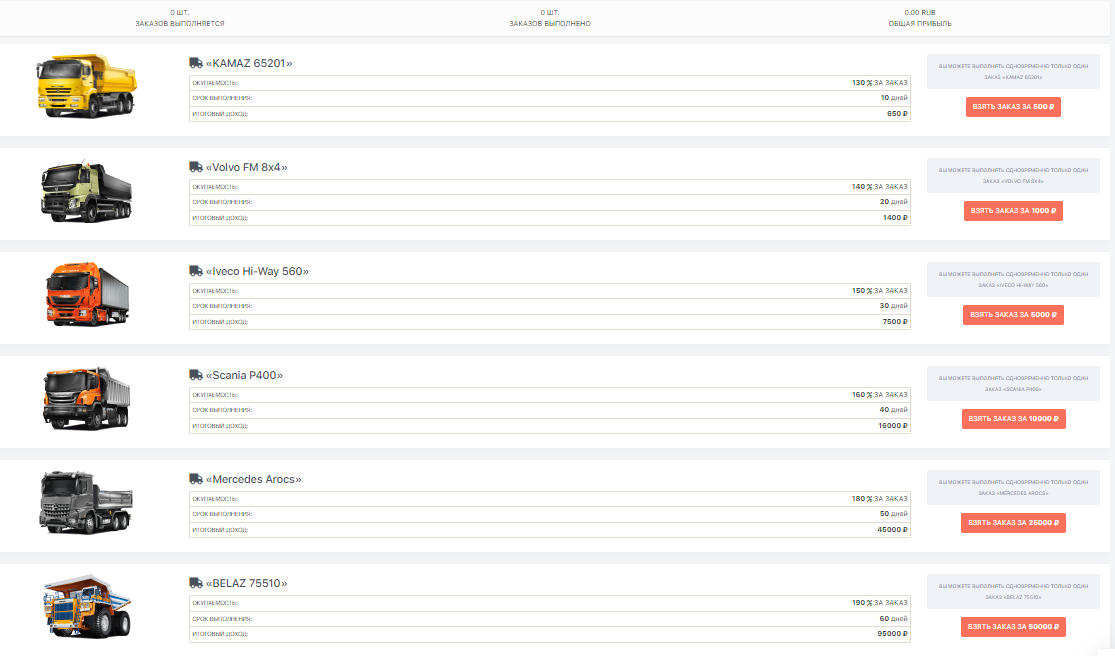Take the Scania order for 10000 ₽
The image size is (1115, 656).
pos(1013,419)
